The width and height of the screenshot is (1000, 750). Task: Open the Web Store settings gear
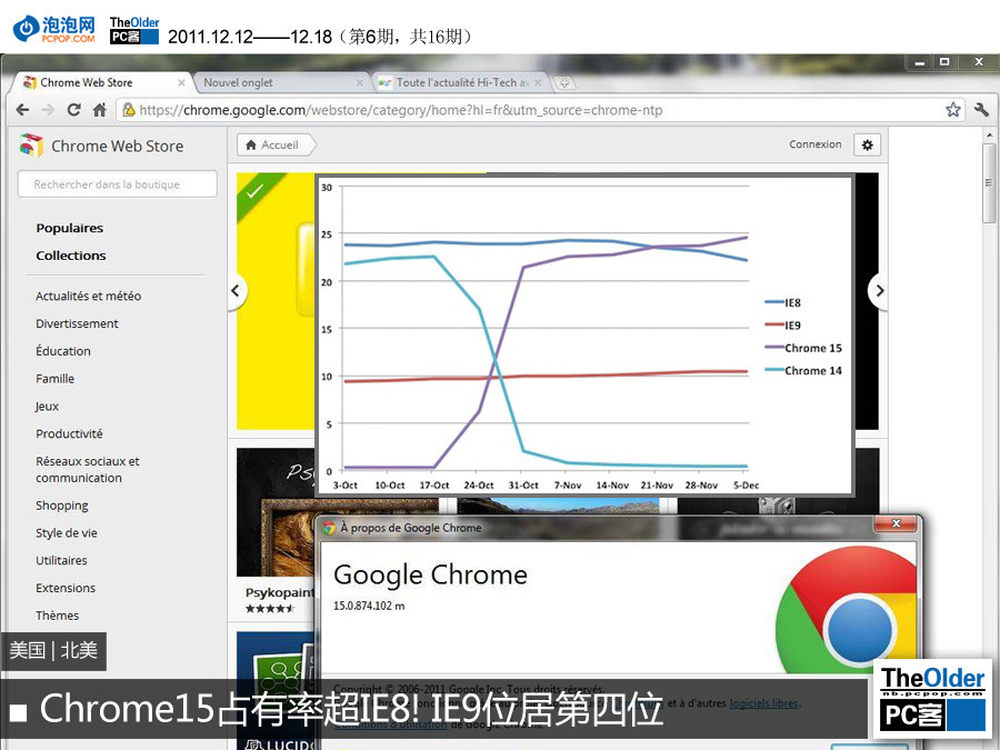(867, 145)
